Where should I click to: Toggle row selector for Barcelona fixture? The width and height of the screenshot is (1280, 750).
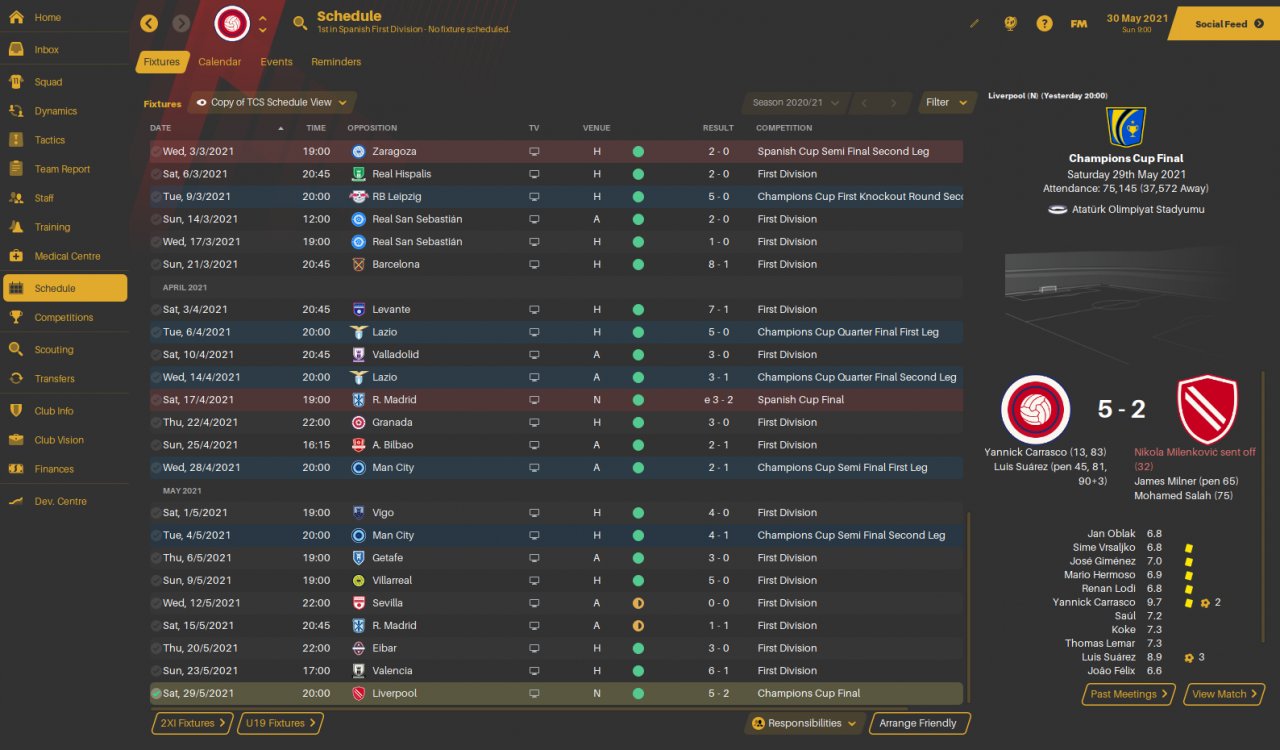coord(156,264)
